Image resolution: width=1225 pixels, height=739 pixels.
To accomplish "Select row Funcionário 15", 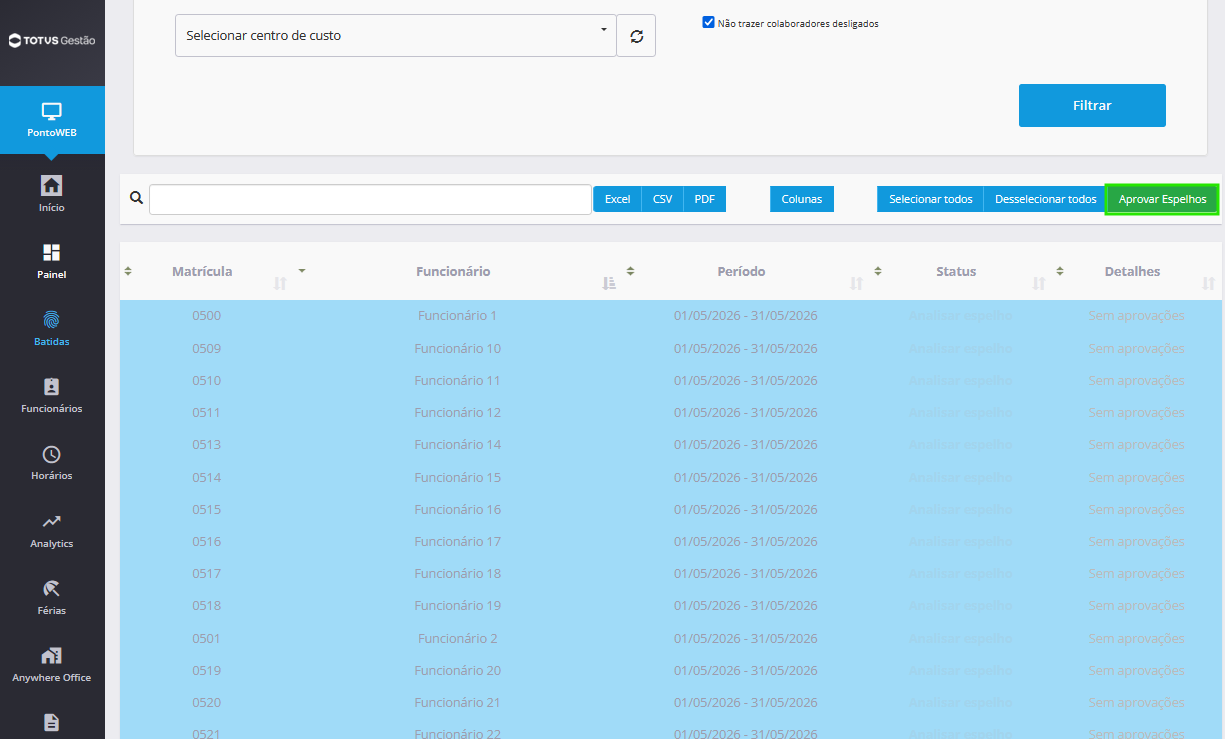I will (671, 477).
